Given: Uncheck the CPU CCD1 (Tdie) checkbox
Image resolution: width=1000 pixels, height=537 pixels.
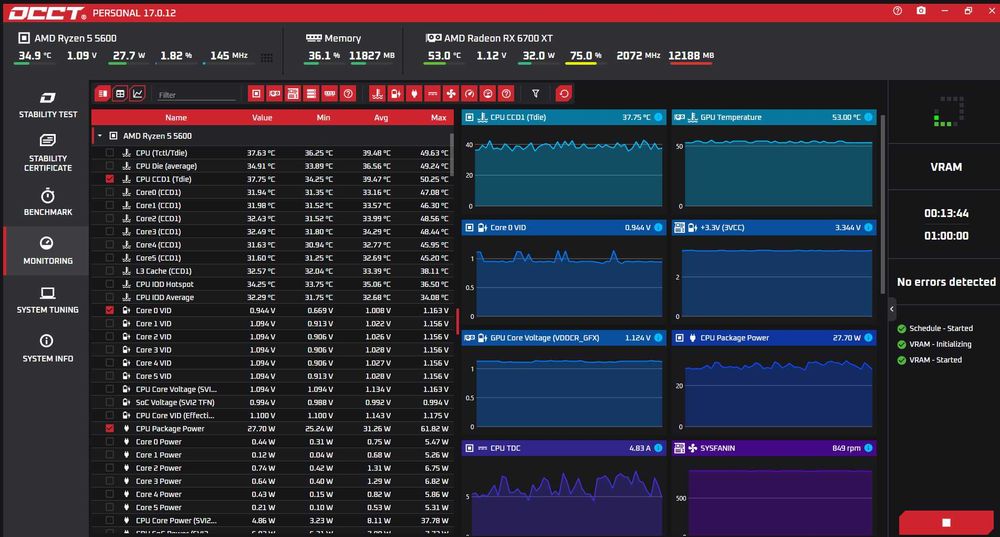Looking at the screenshot, I should point(110,179).
